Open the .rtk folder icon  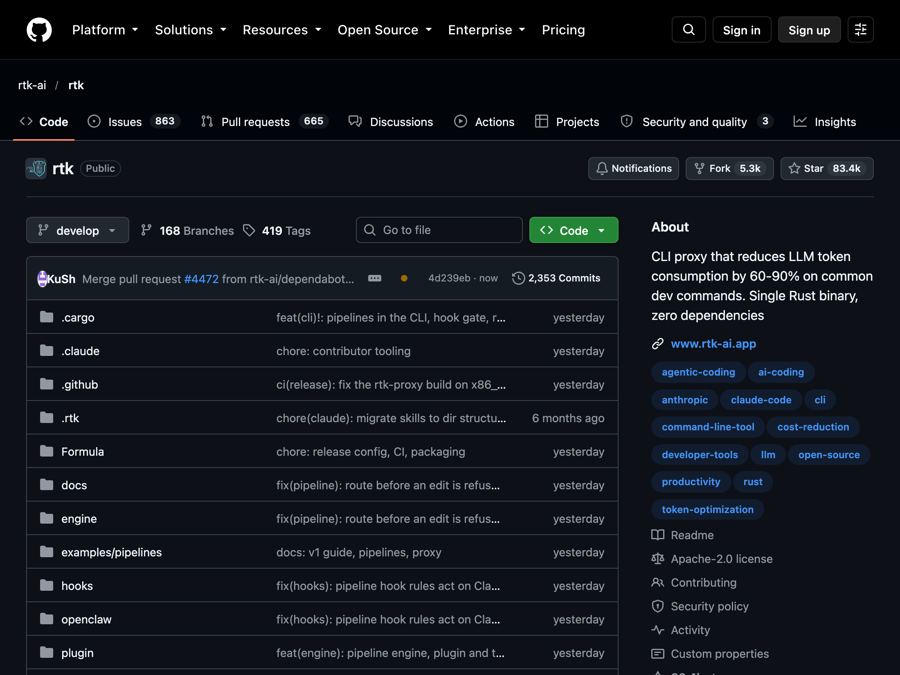(46, 418)
